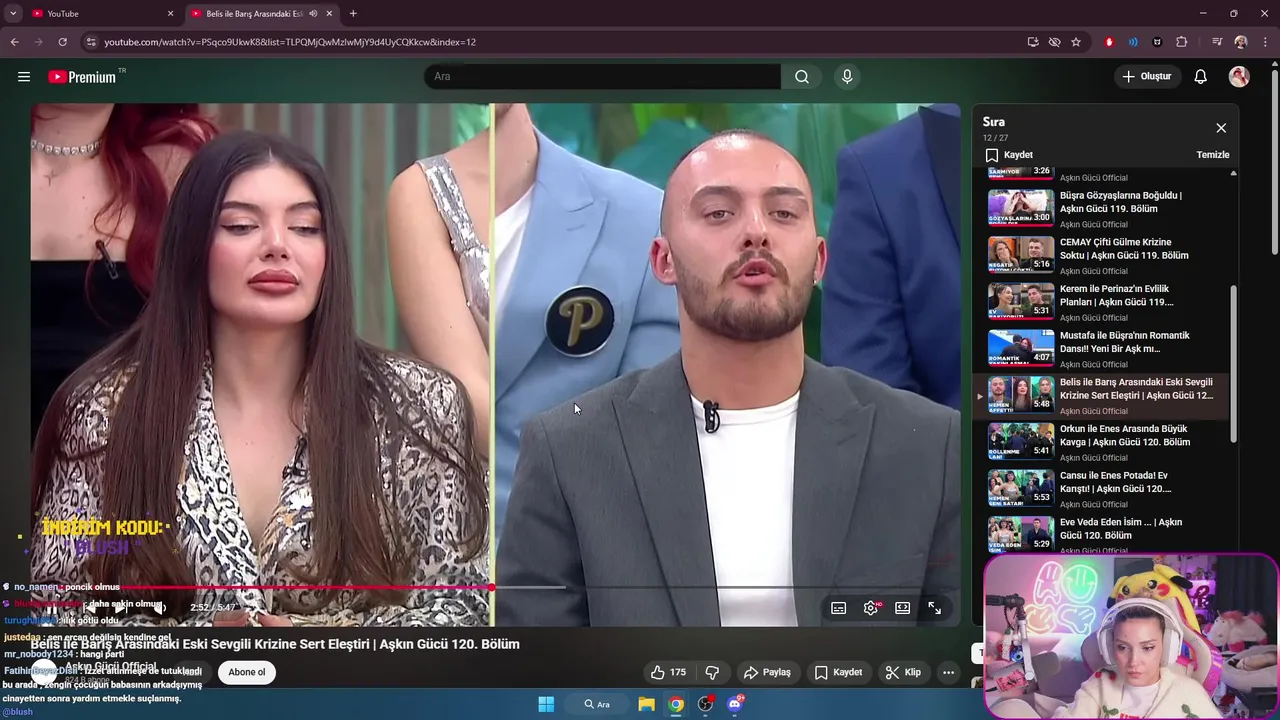Focus the YouTube Ara search field
The height and width of the screenshot is (720, 1280).
602,77
